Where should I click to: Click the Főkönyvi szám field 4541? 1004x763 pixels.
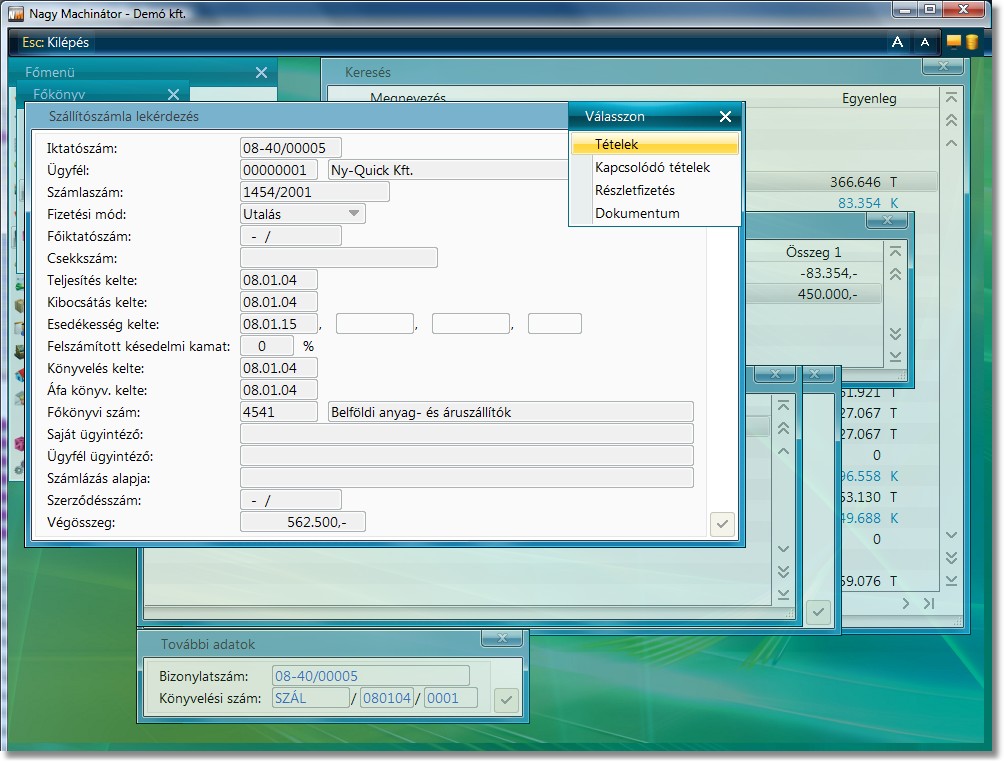[279, 412]
